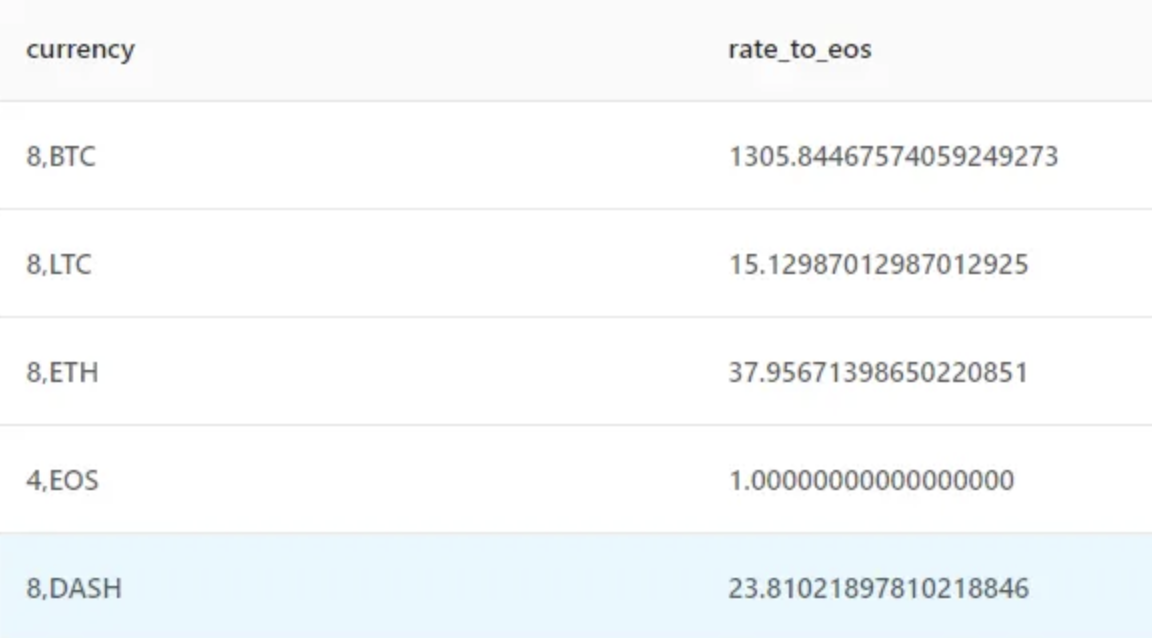Click rate value 1.0000000000000000
The height and width of the screenshot is (638, 1152).
[x=871, y=481]
